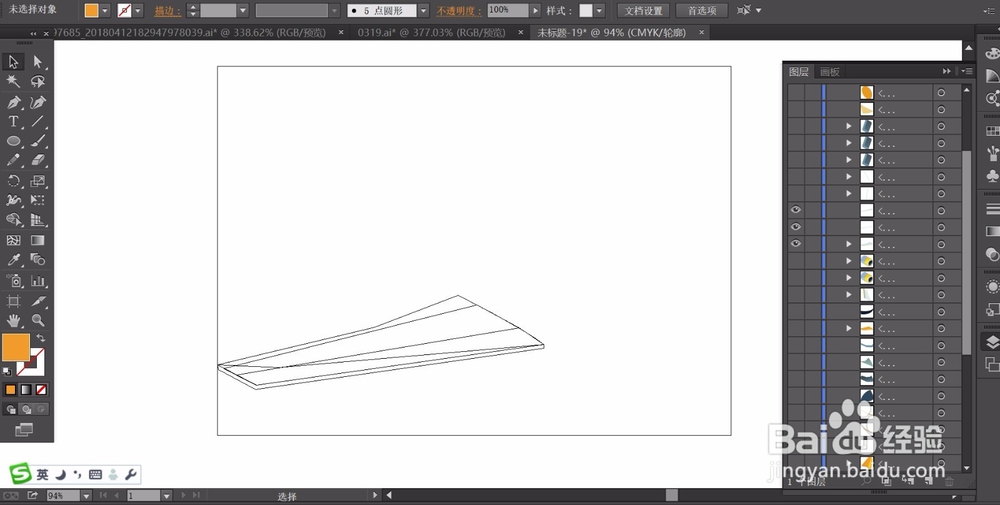Open the 5 点圆形 brush definition dropdown

tap(422, 11)
